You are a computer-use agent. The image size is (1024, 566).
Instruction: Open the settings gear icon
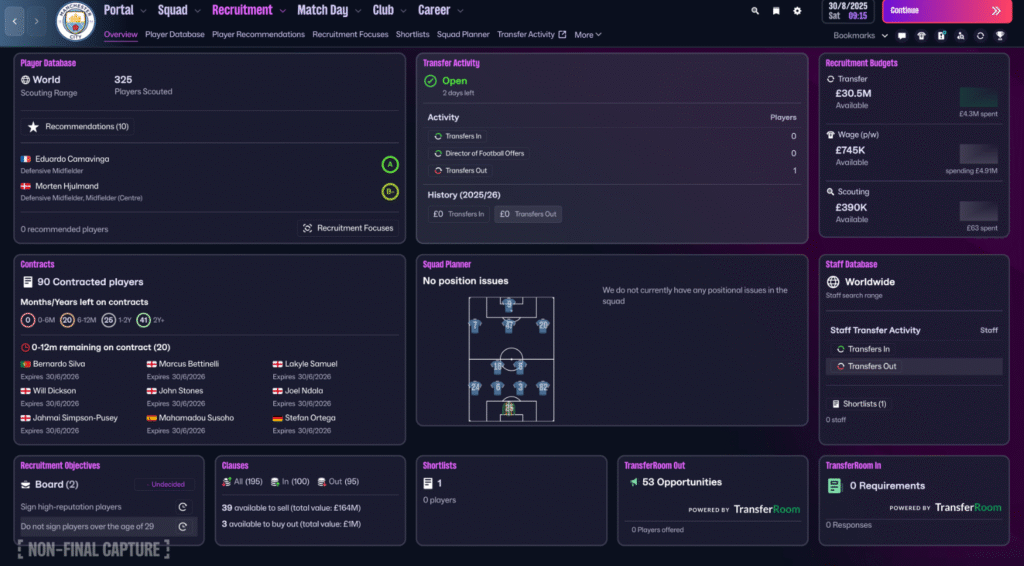point(797,11)
